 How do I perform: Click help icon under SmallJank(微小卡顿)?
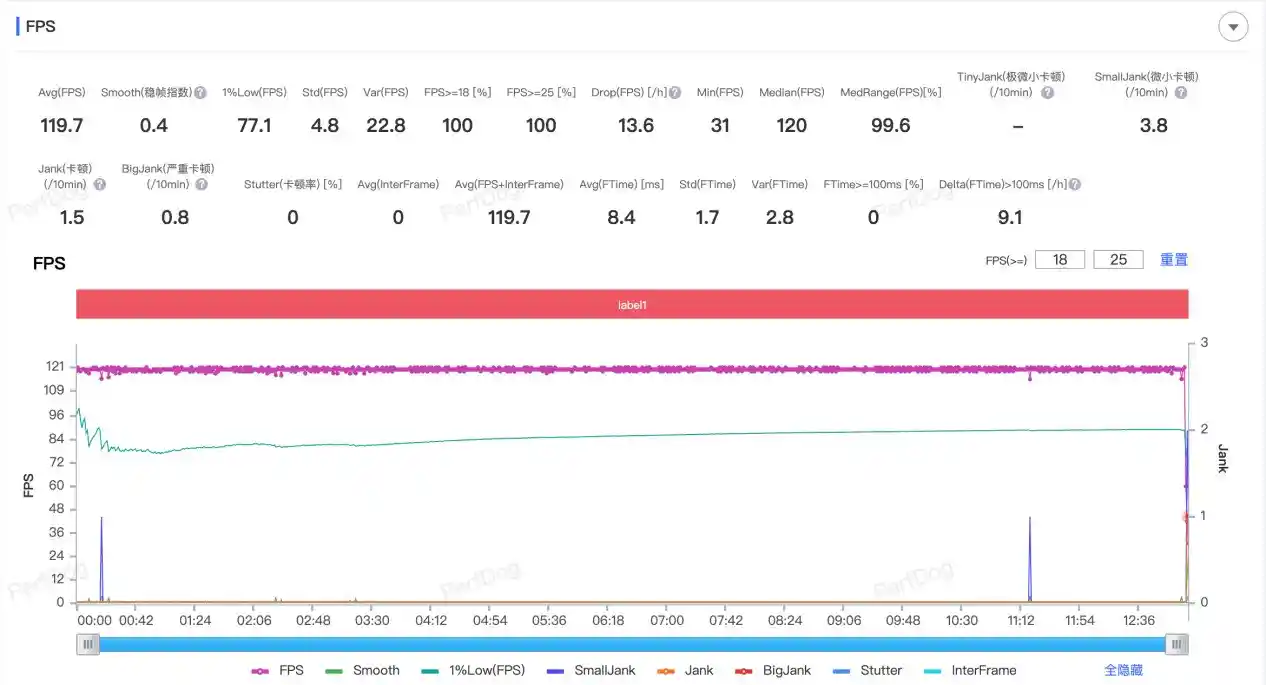tap(1181, 93)
